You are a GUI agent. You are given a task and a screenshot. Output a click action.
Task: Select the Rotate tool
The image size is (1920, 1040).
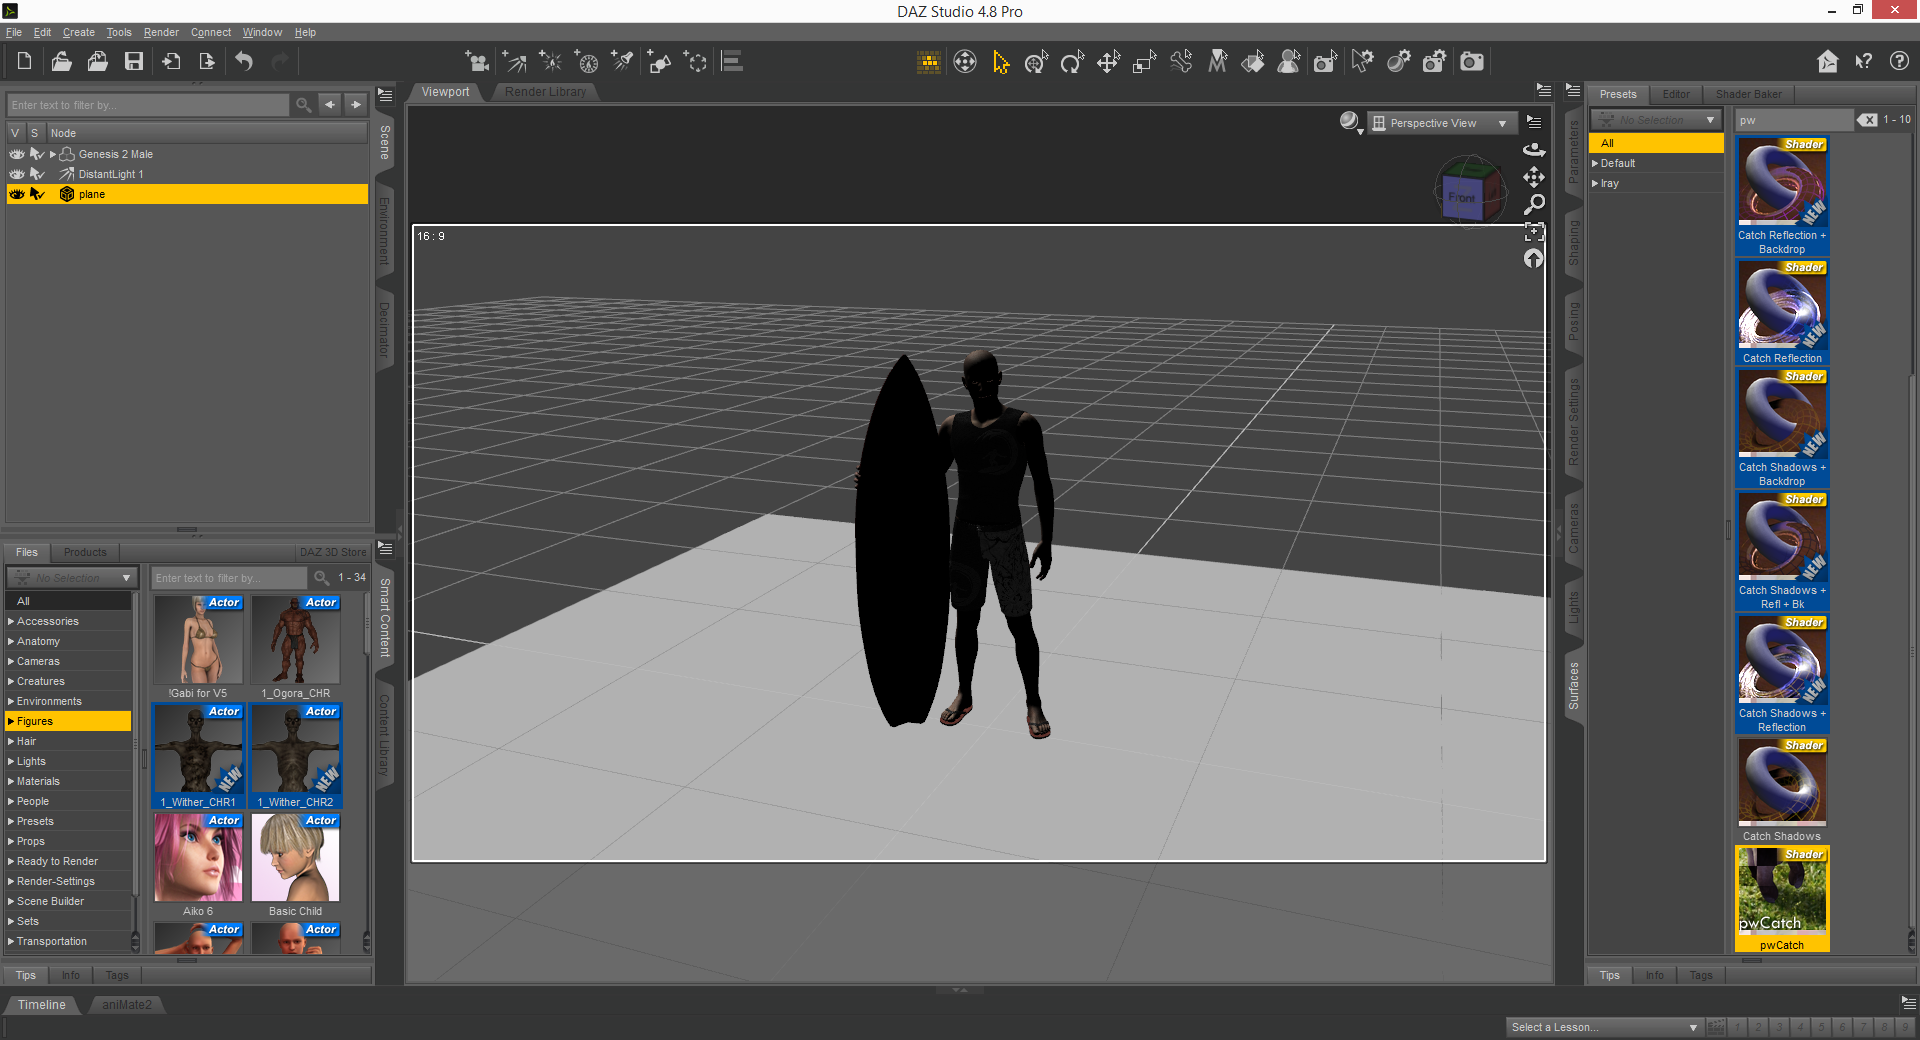tap(1072, 62)
